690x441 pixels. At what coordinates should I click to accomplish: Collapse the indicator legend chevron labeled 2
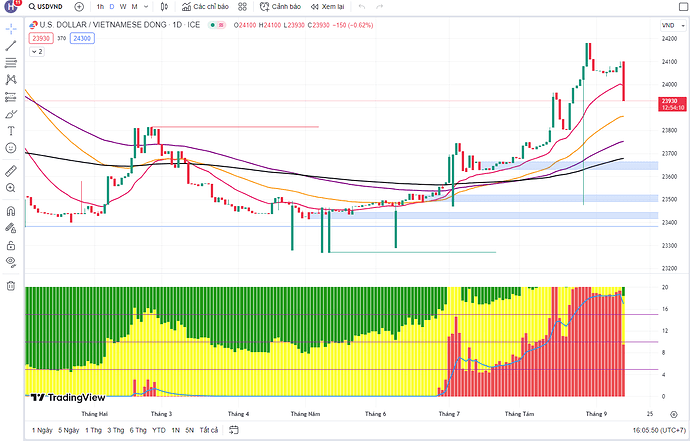[x=37, y=51]
